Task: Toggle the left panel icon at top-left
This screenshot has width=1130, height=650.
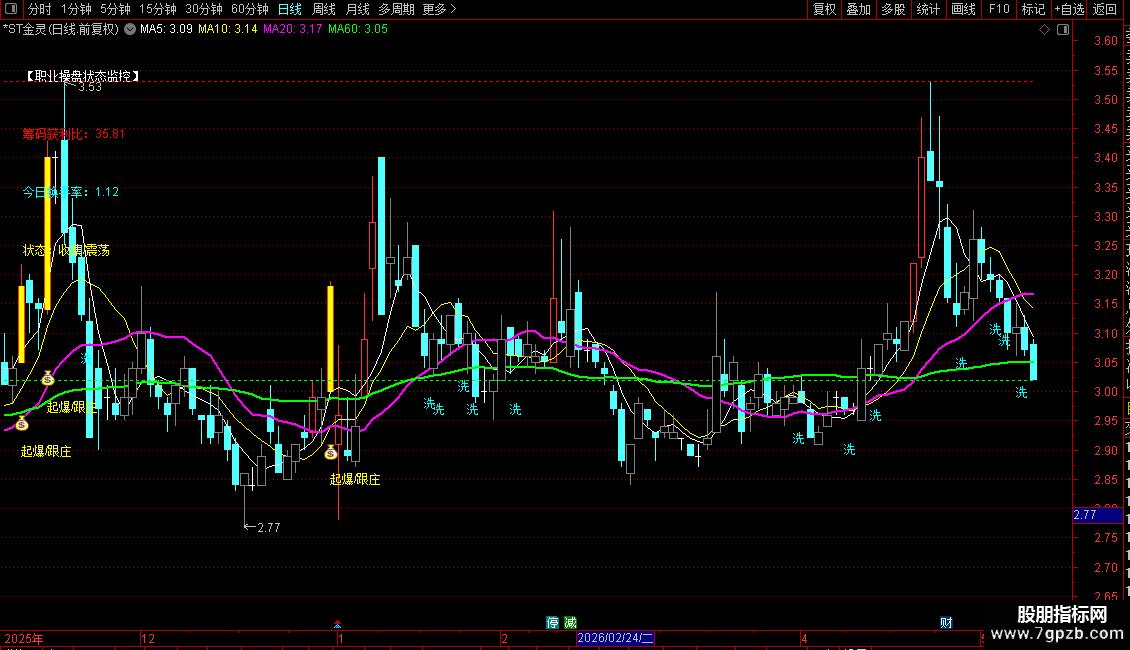Action: coord(10,9)
